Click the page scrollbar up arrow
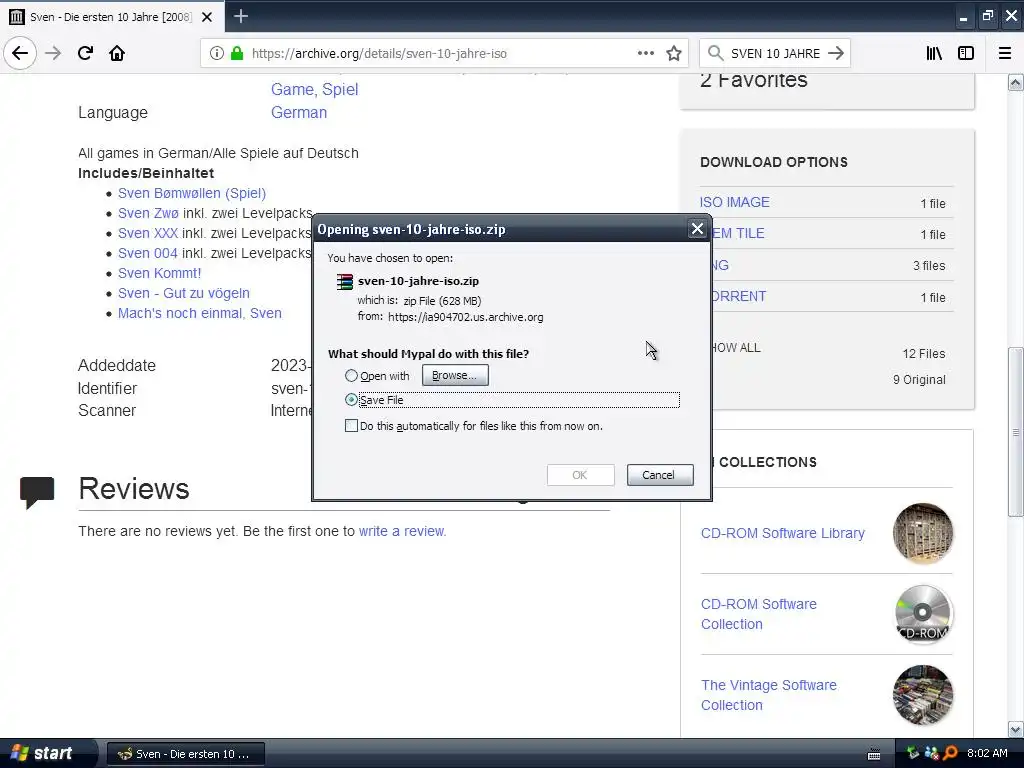 pos(1015,82)
